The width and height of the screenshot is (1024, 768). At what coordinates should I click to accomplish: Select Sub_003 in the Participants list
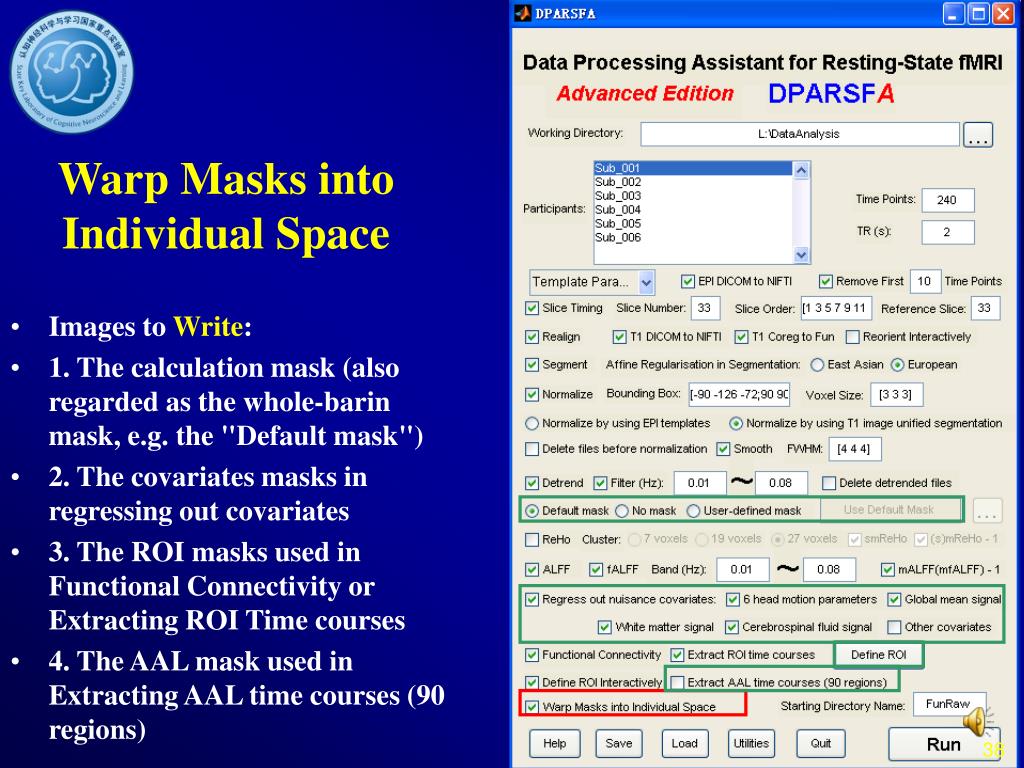[x=693, y=195]
